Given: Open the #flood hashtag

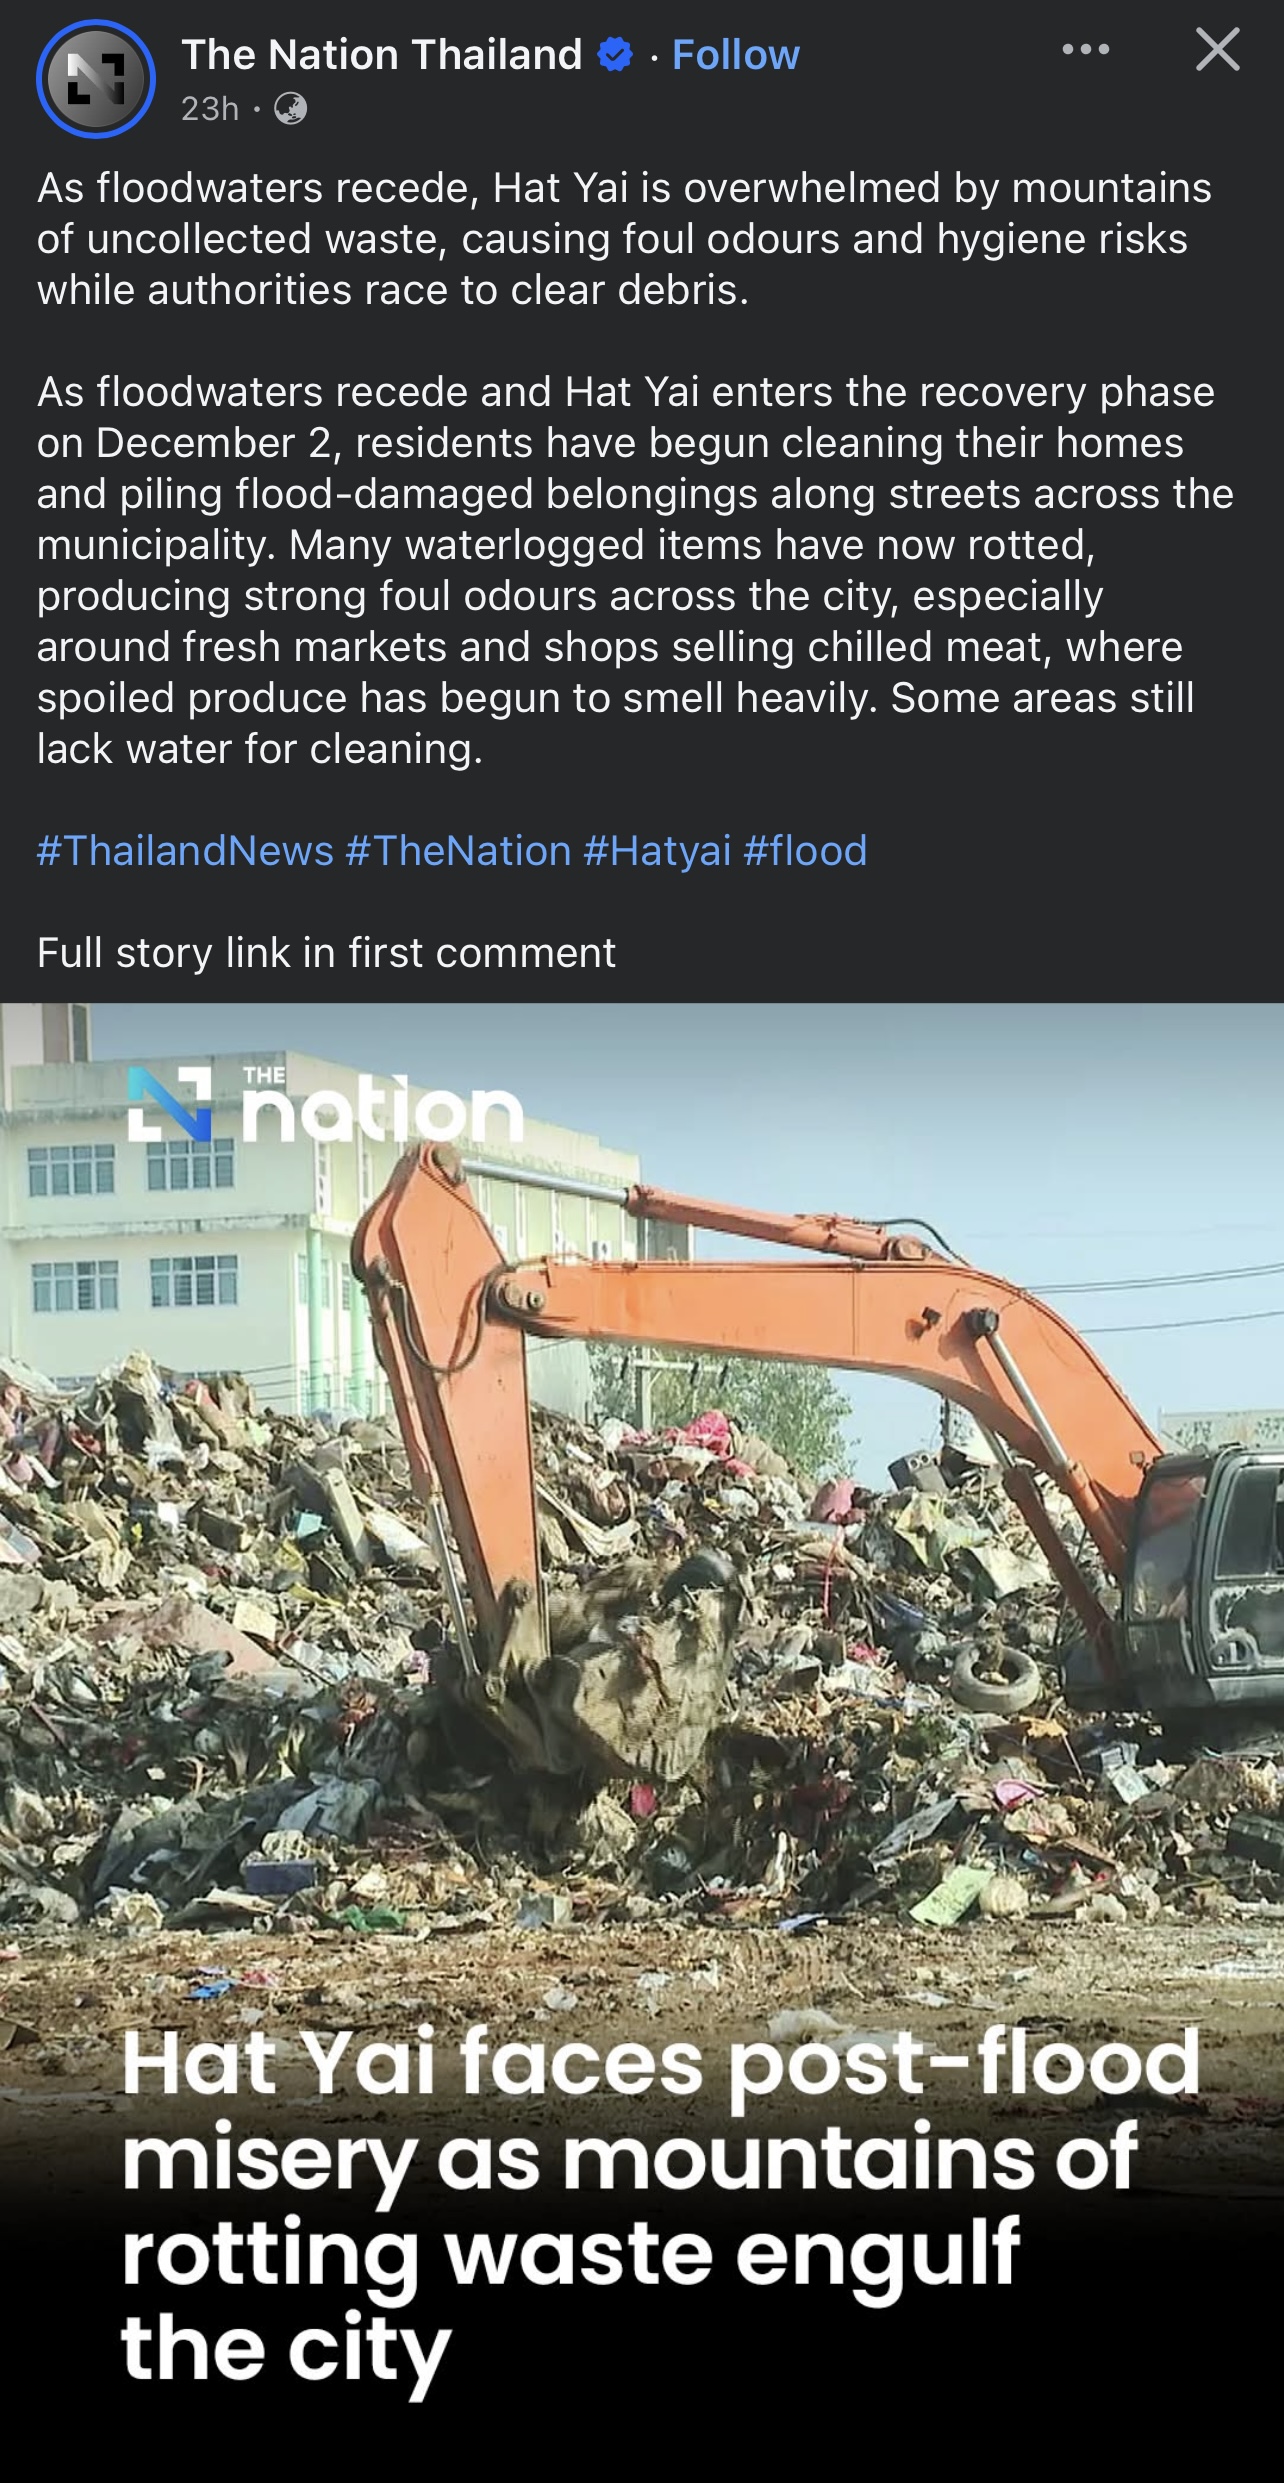Looking at the screenshot, I should coord(805,851).
